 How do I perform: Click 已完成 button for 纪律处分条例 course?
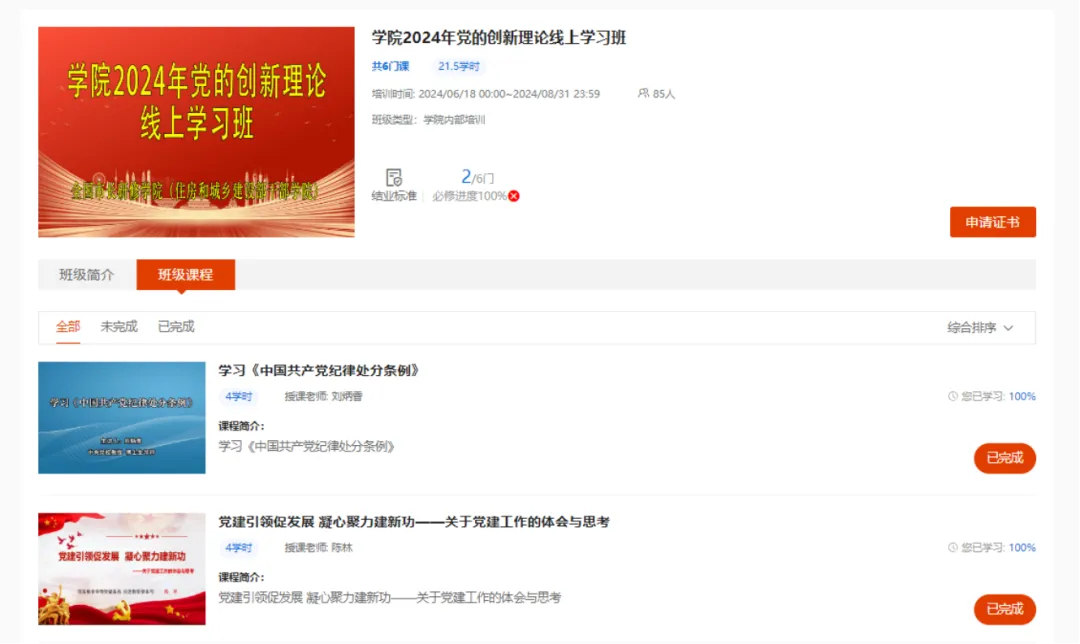1005,458
